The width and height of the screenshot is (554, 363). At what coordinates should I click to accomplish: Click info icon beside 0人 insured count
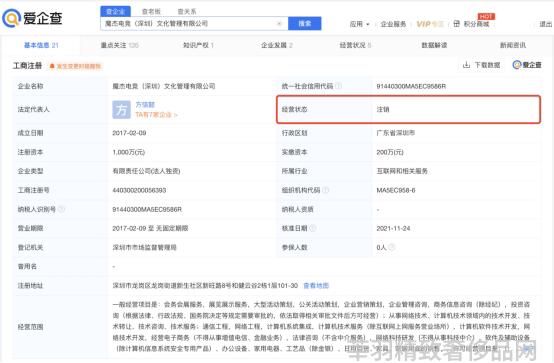tap(391, 247)
